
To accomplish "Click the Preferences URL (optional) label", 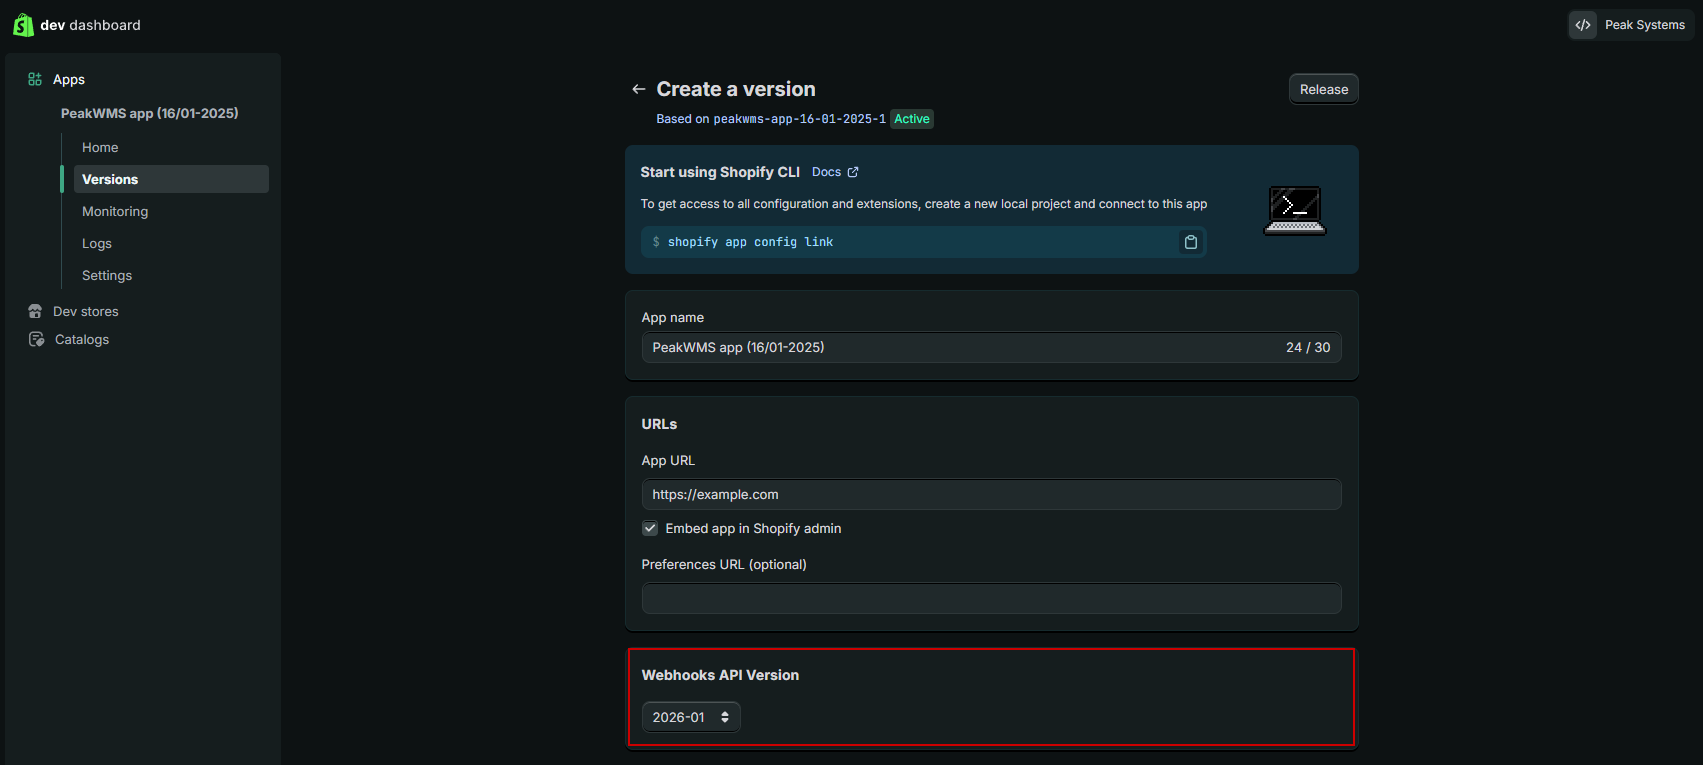I will pos(724,564).
